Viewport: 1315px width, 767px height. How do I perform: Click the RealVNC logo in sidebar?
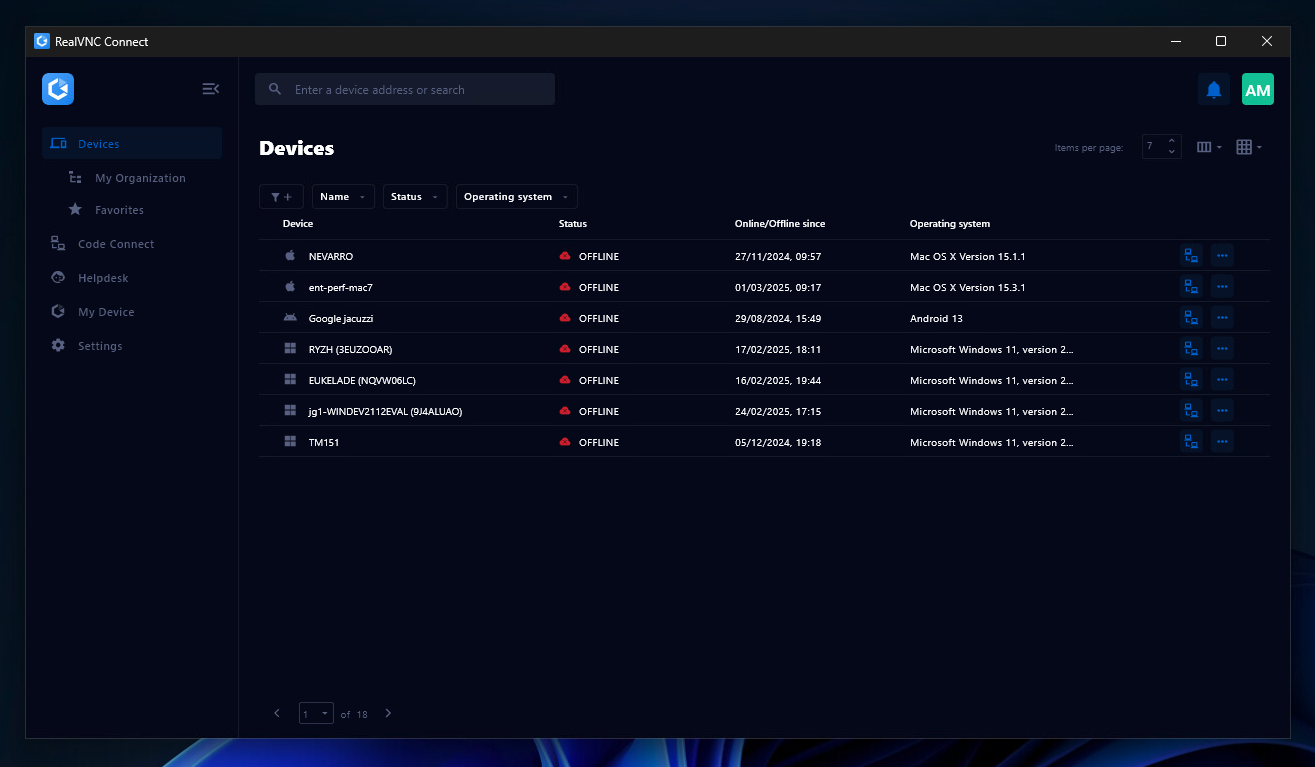(58, 89)
